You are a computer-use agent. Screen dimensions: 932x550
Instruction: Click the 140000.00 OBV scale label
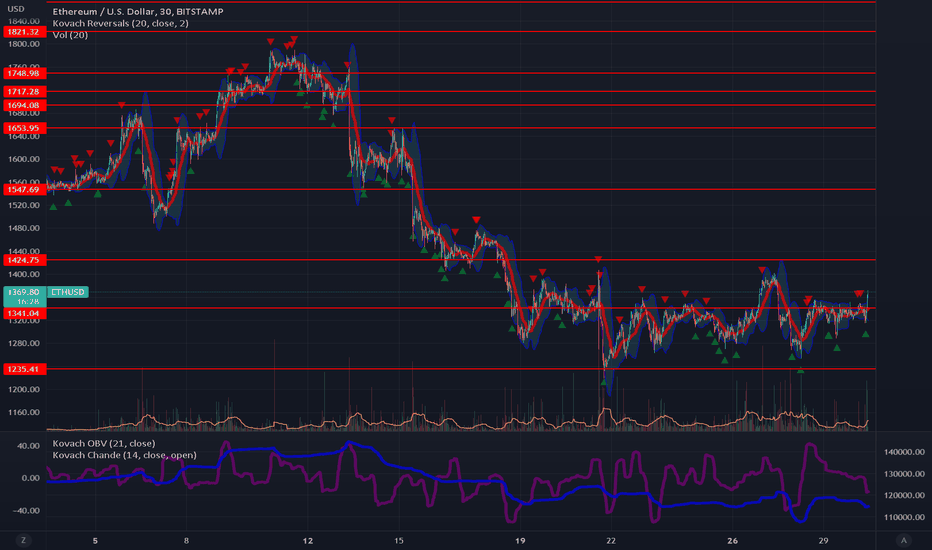click(x=904, y=452)
